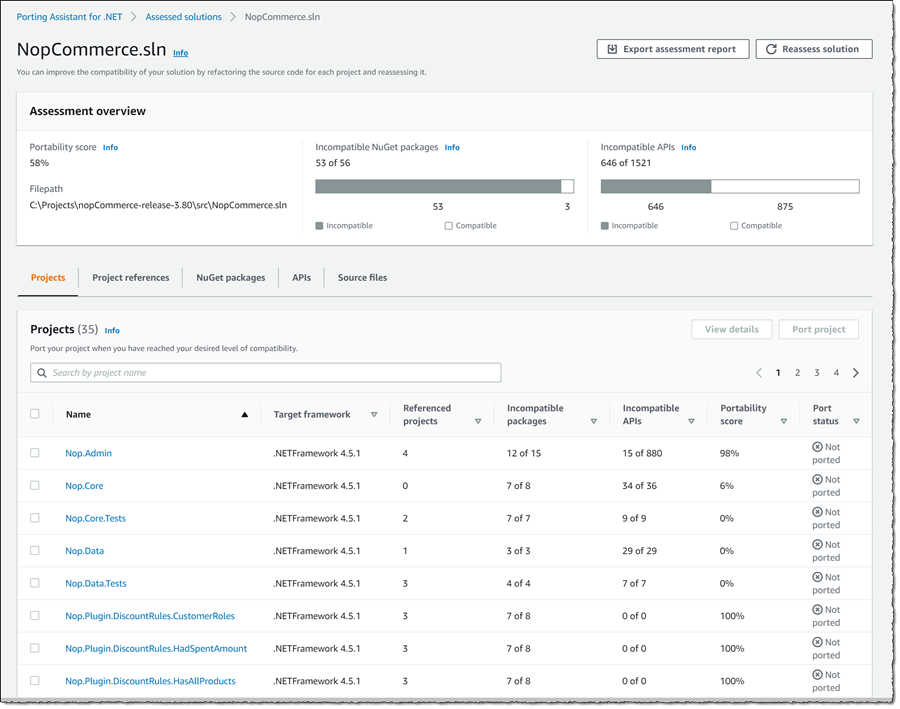Screen dimensions: 900x709
Task: Click breadcrumb chevron after Assessed solutions
Action: [x=233, y=17]
